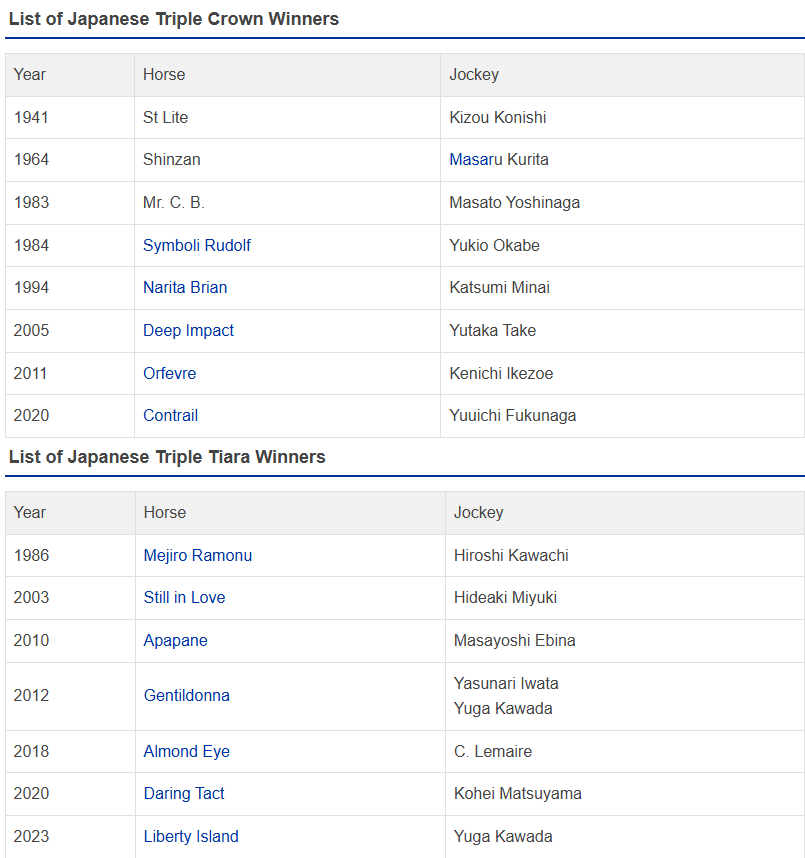Viewport: 805px width, 858px height.
Task: Click year '2018' in Triple Tiara table
Action: click(x=31, y=751)
